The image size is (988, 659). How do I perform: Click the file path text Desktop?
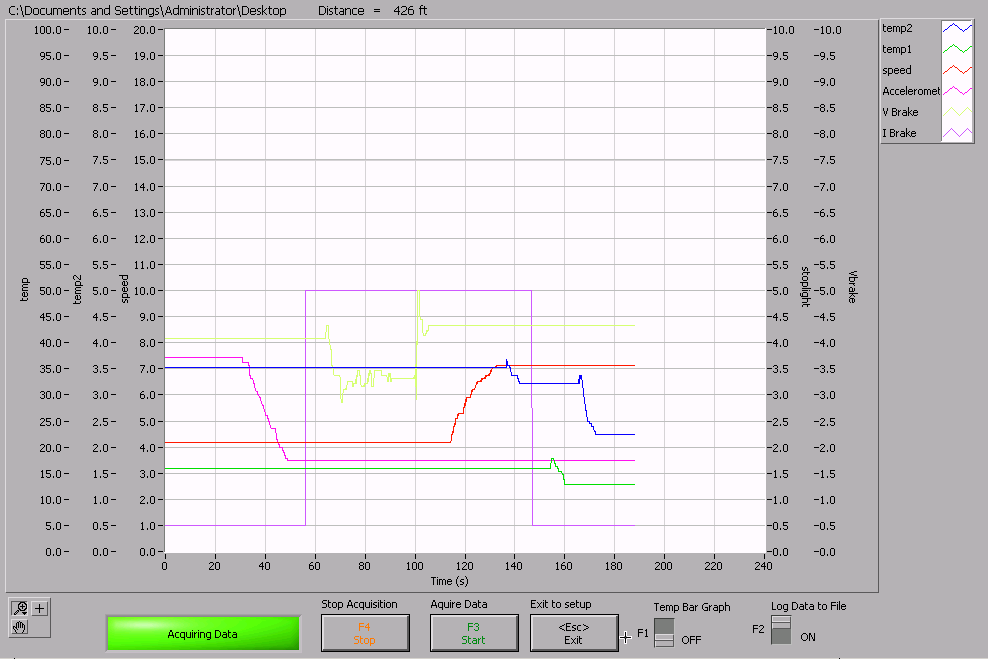(x=263, y=11)
